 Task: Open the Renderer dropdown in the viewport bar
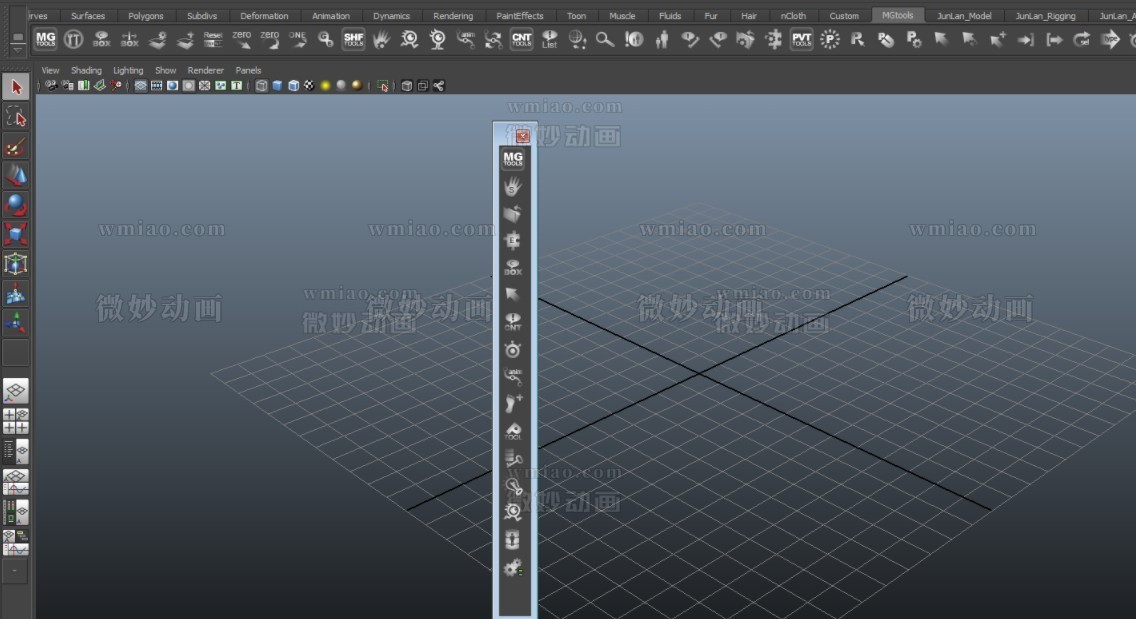206,70
